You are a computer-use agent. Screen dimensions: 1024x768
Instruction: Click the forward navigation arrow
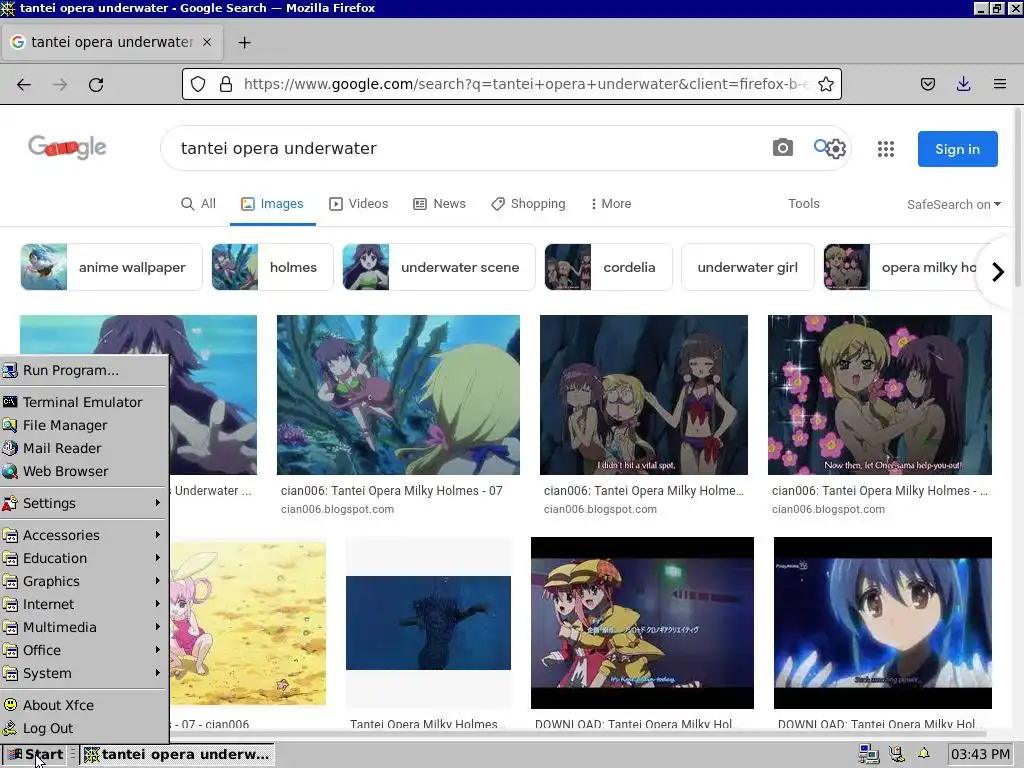click(60, 84)
